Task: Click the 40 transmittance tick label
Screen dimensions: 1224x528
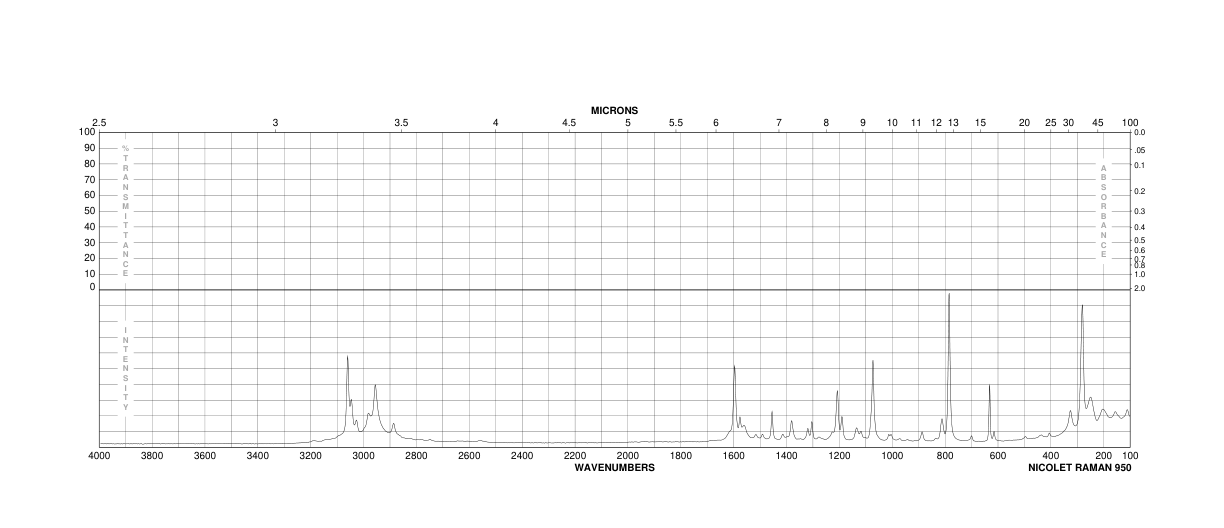Action: [x=89, y=226]
